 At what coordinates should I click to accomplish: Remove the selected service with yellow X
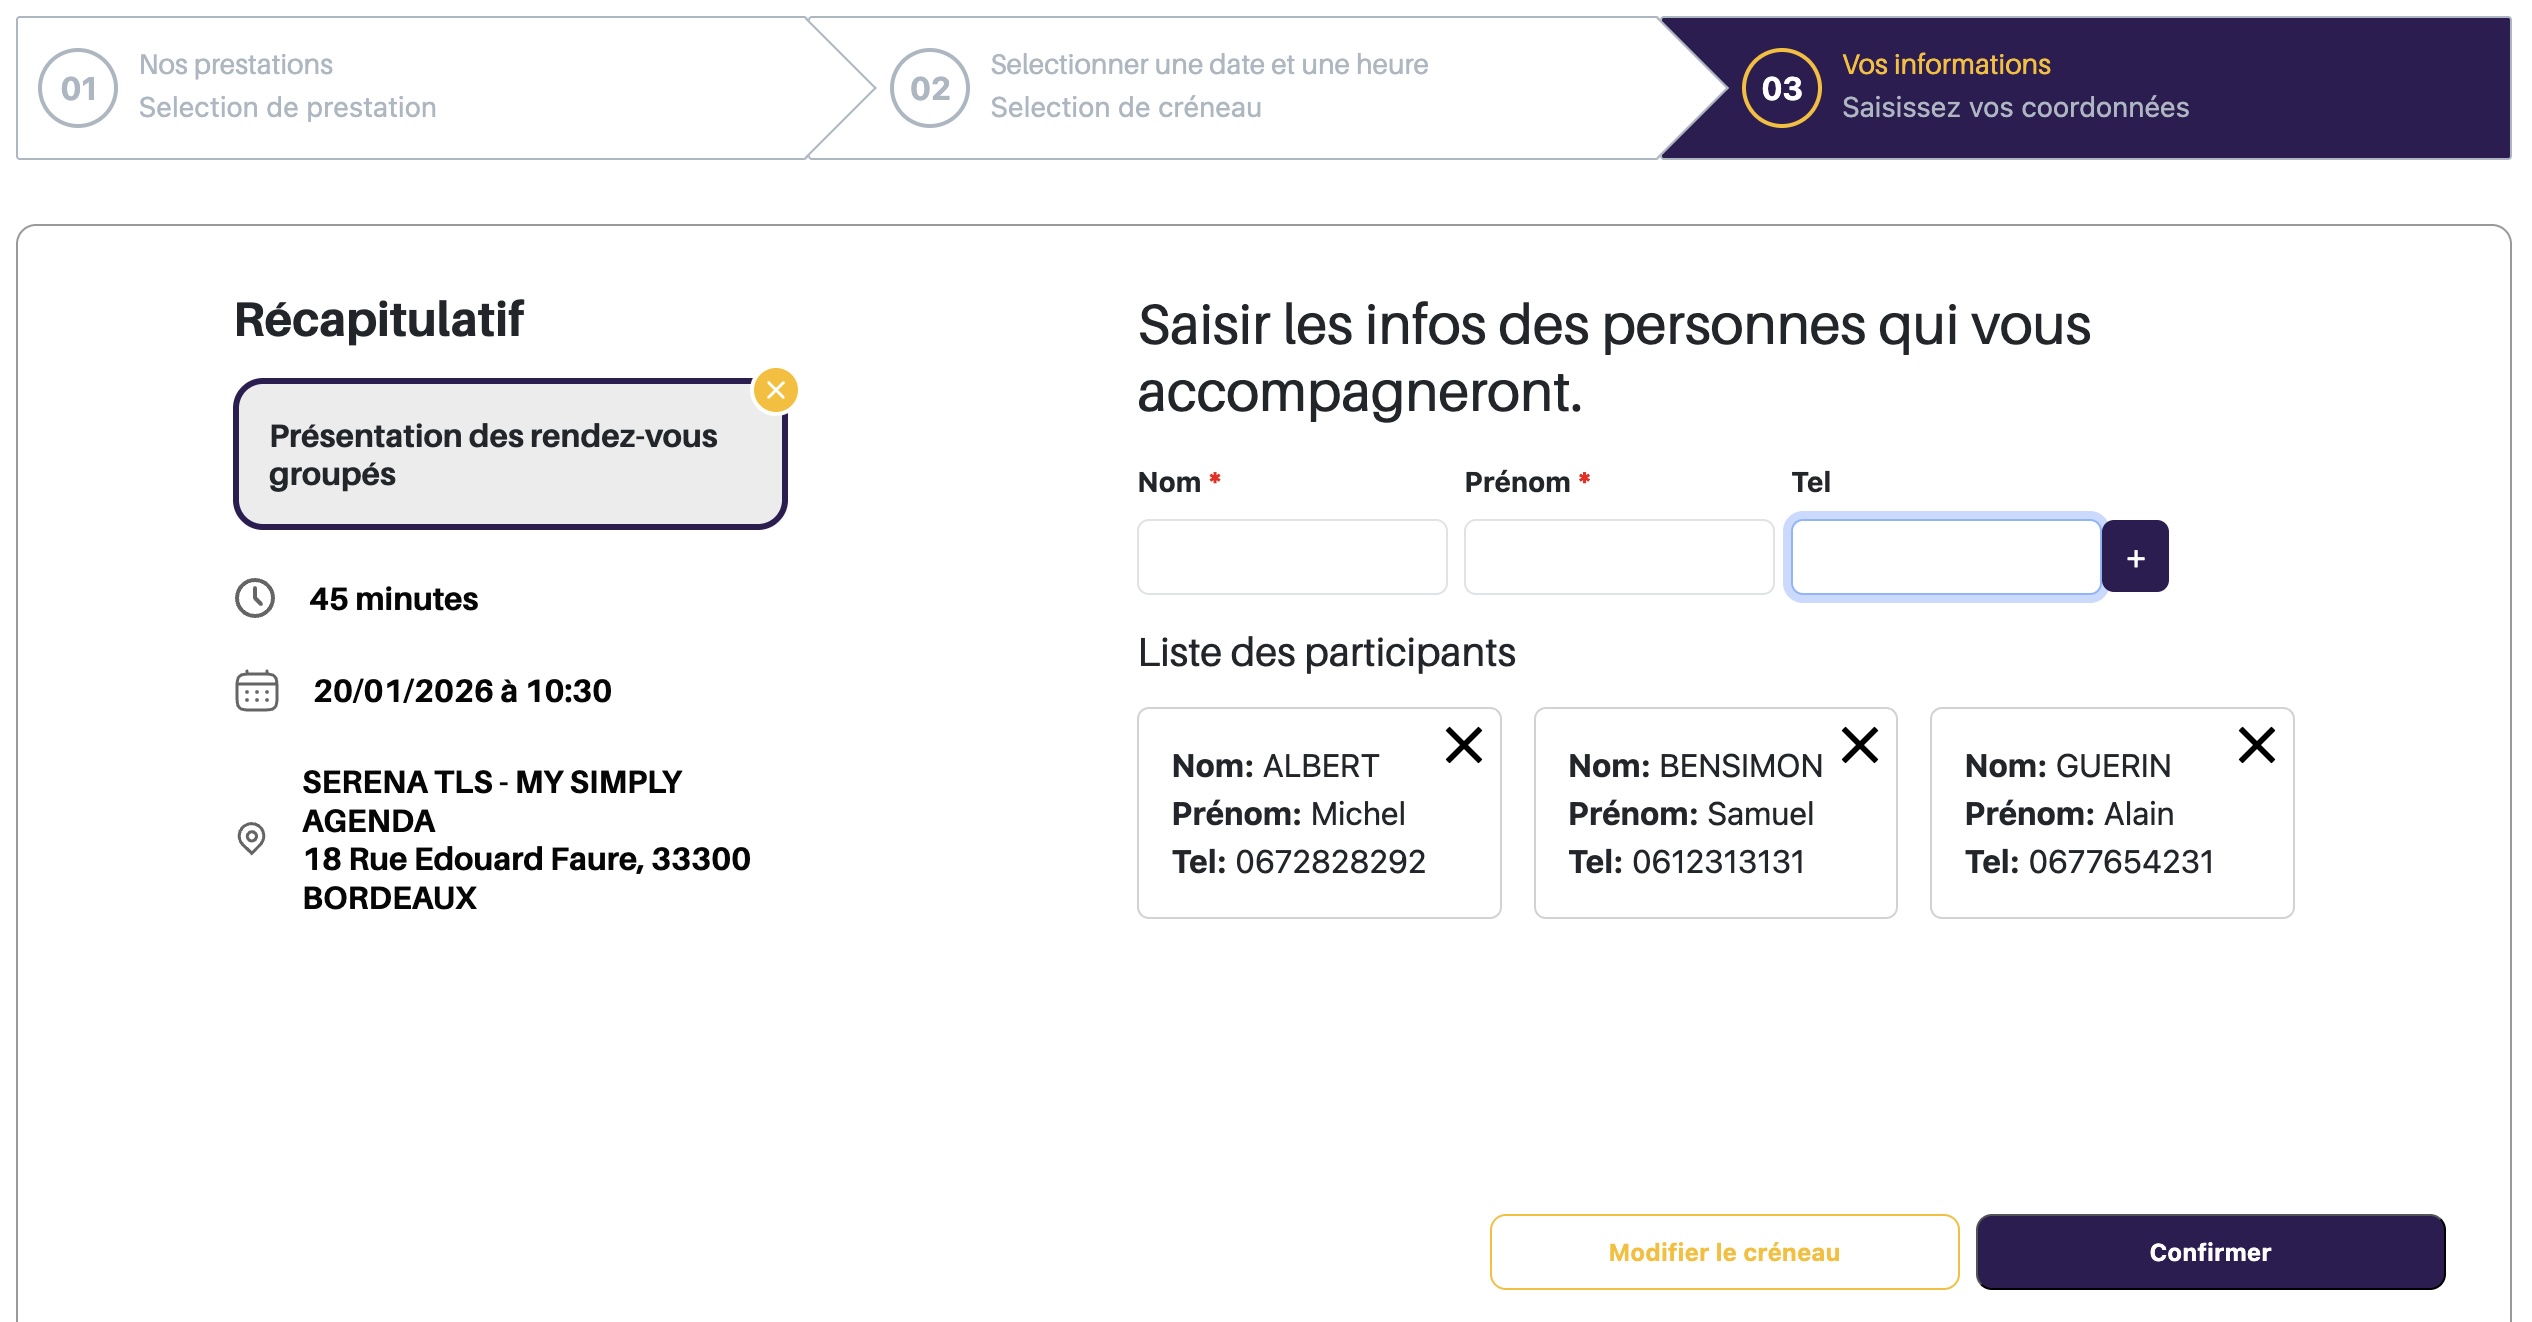click(776, 390)
